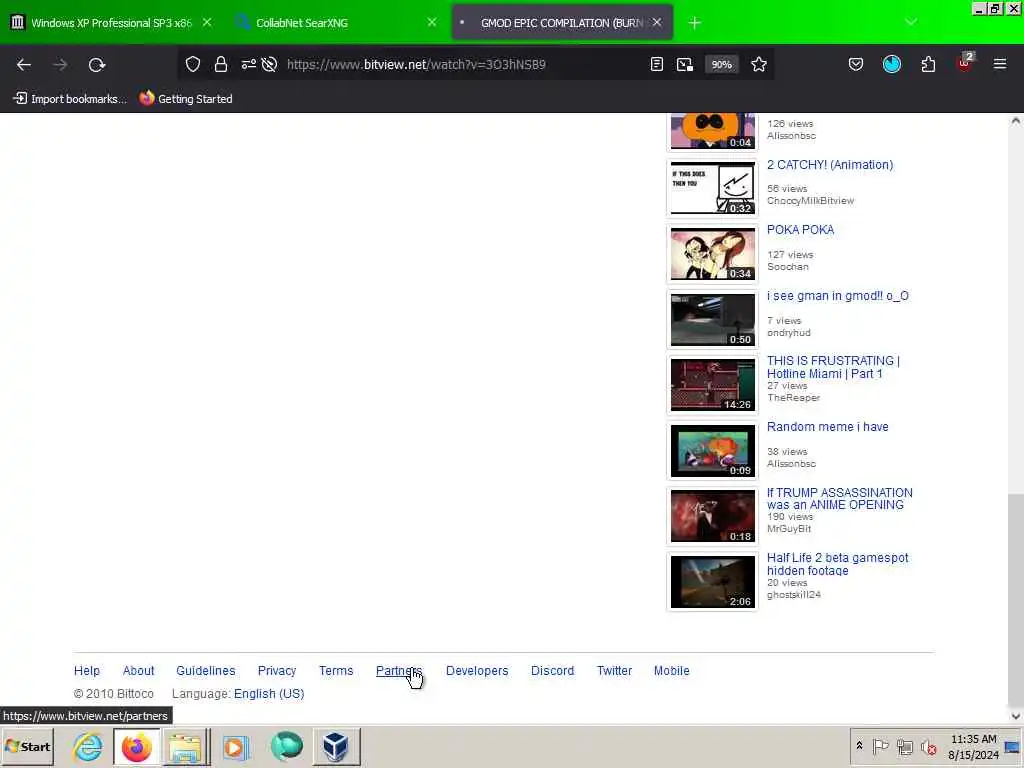Open the Terms footer link
The height and width of the screenshot is (768, 1024).
click(336, 671)
